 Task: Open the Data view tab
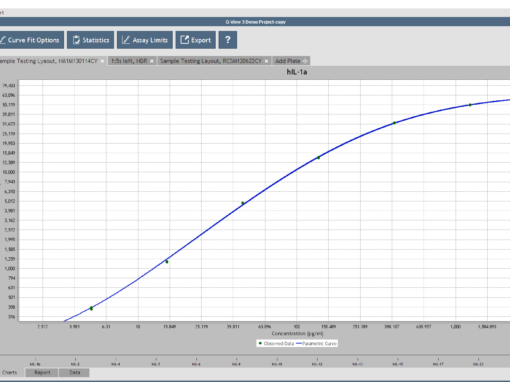click(x=75, y=372)
